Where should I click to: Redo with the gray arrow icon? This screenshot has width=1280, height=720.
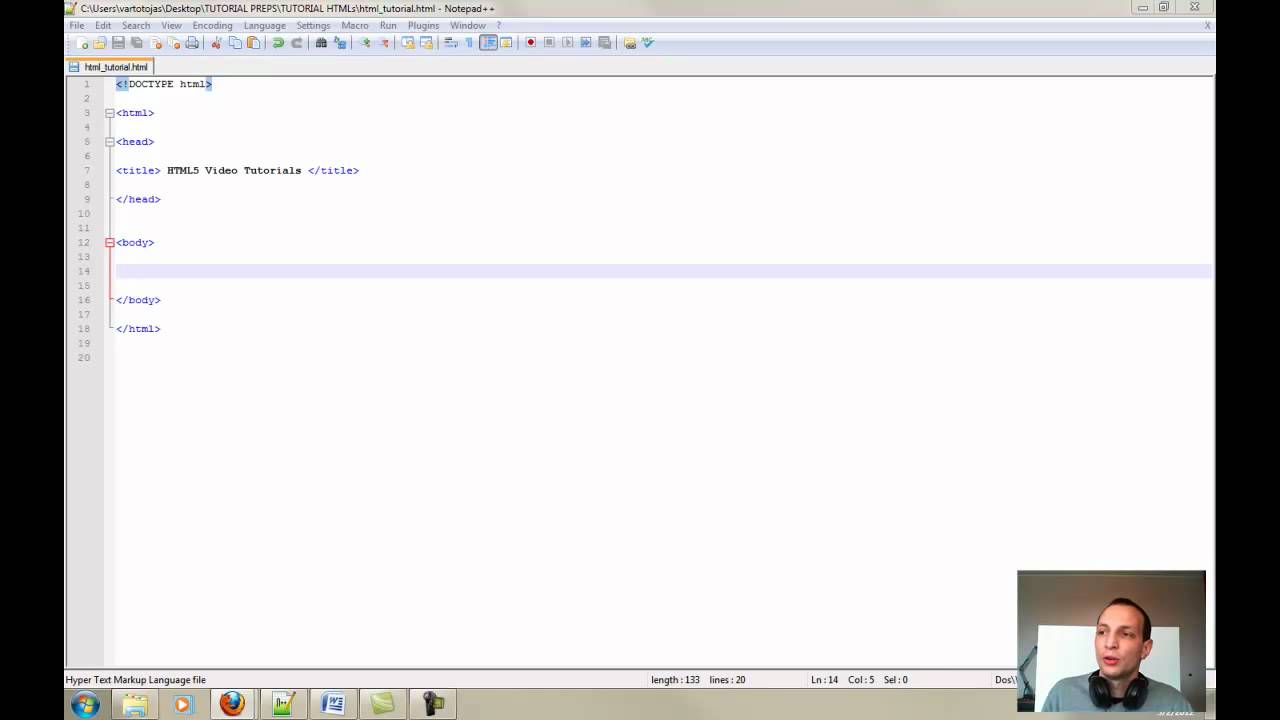tap(296, 43)
